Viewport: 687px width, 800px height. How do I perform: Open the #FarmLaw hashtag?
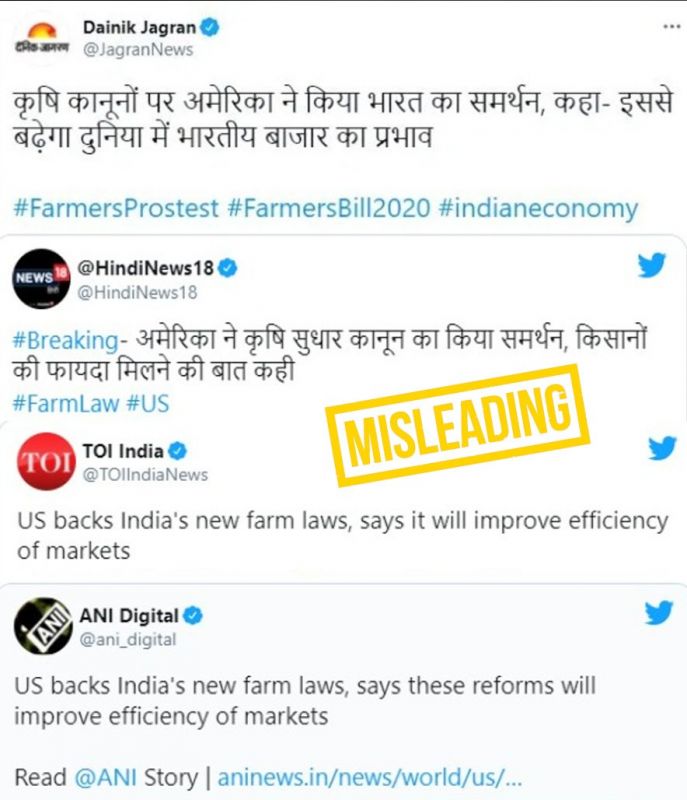(66, 404)
